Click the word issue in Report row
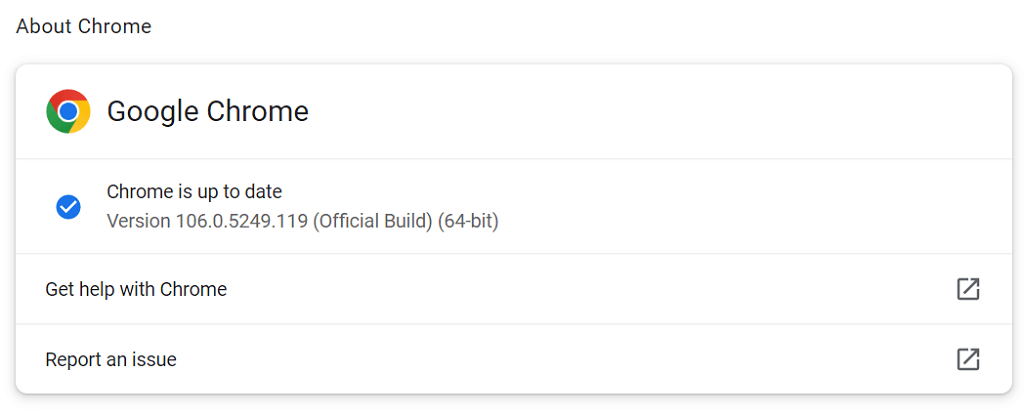Image resolution: width=1024 pixels, height=415 pixels. tap(155, 359)
